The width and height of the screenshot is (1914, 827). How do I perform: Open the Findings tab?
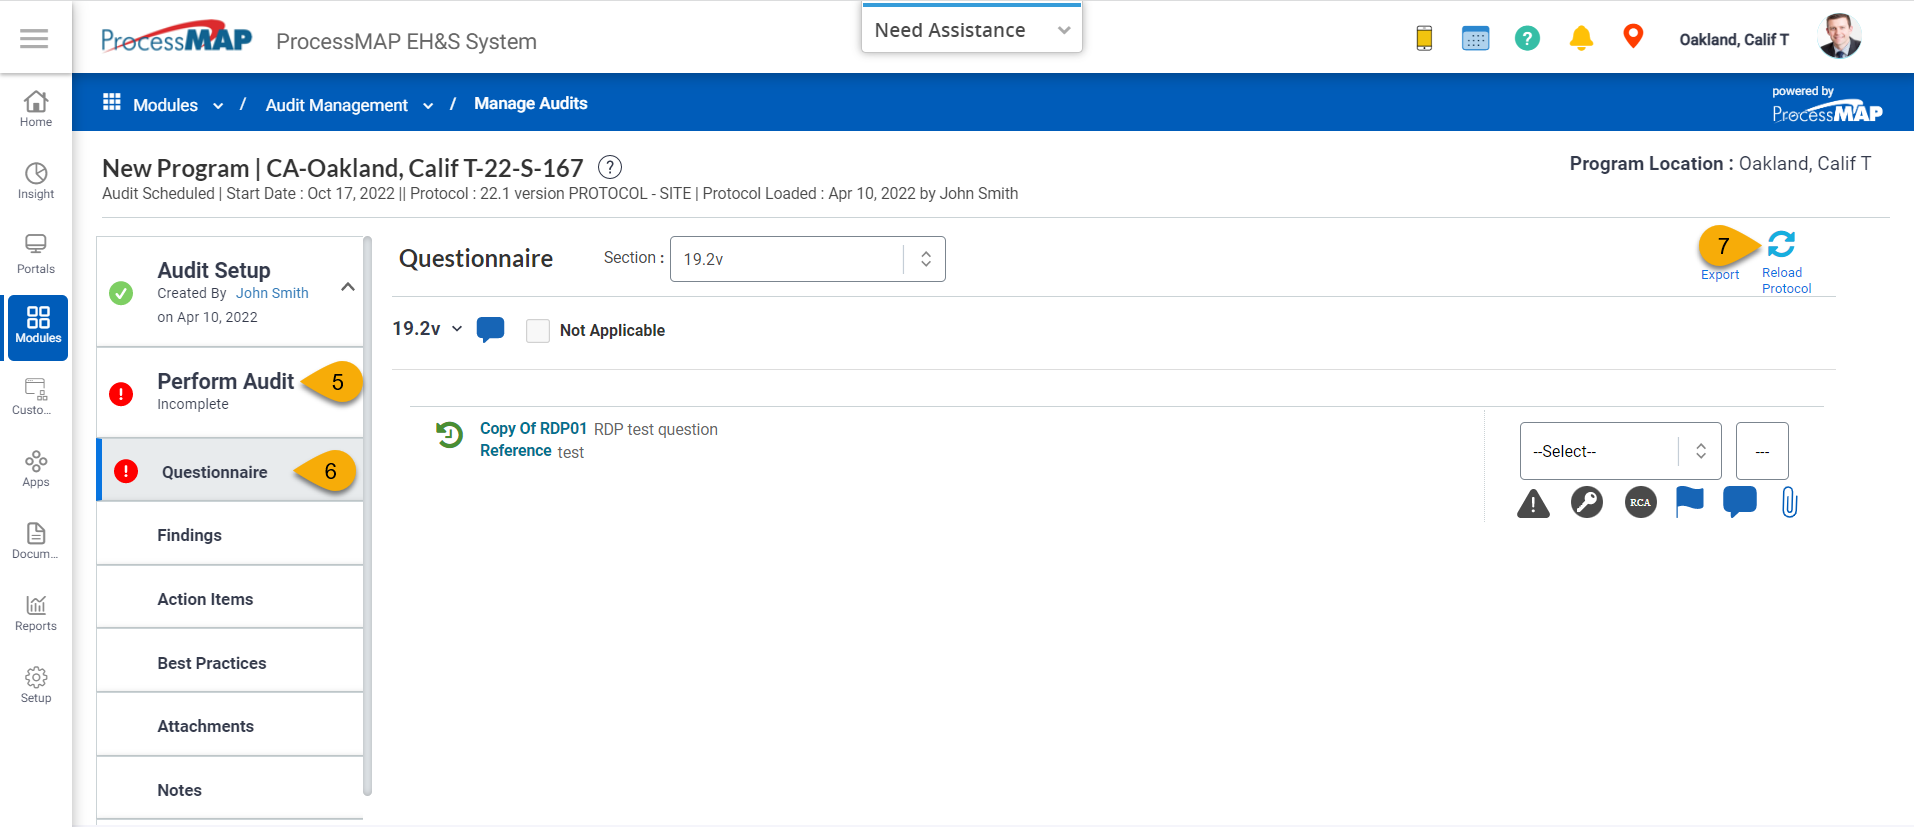[230, 535]
